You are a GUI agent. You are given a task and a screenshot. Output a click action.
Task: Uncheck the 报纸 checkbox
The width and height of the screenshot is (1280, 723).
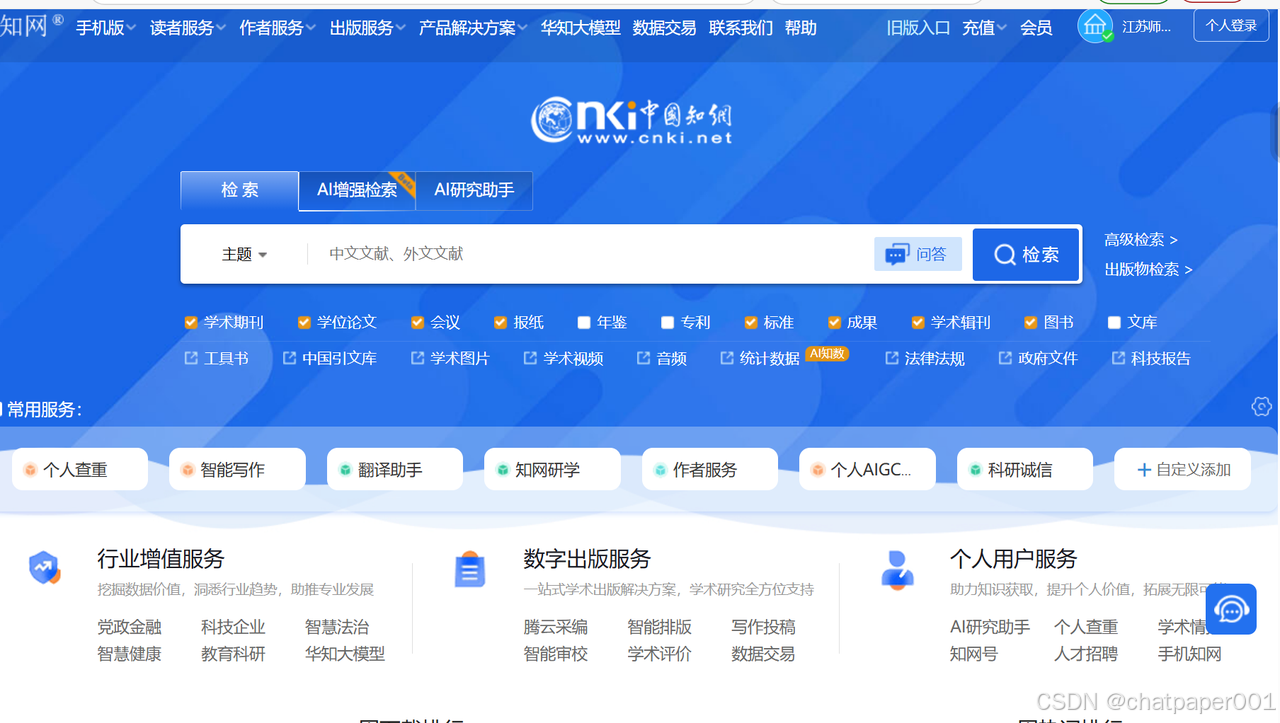click(x=501, y=322)
